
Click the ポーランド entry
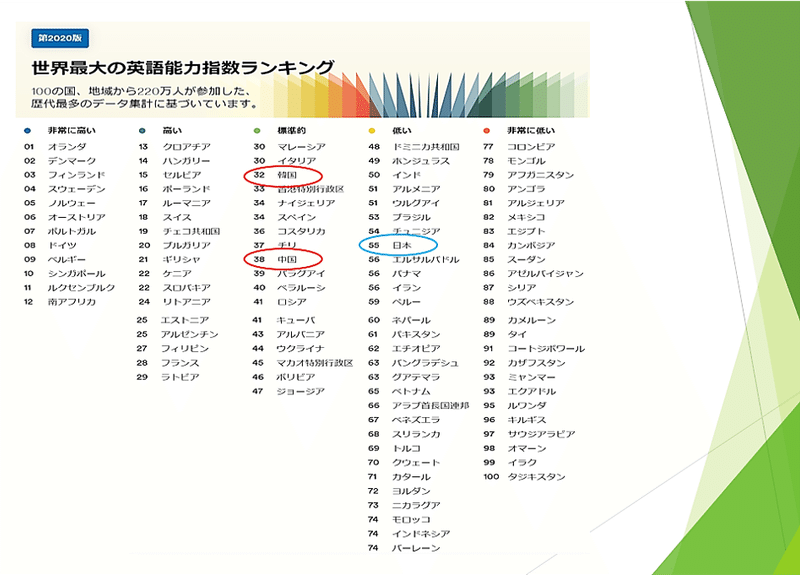(186, 189)
